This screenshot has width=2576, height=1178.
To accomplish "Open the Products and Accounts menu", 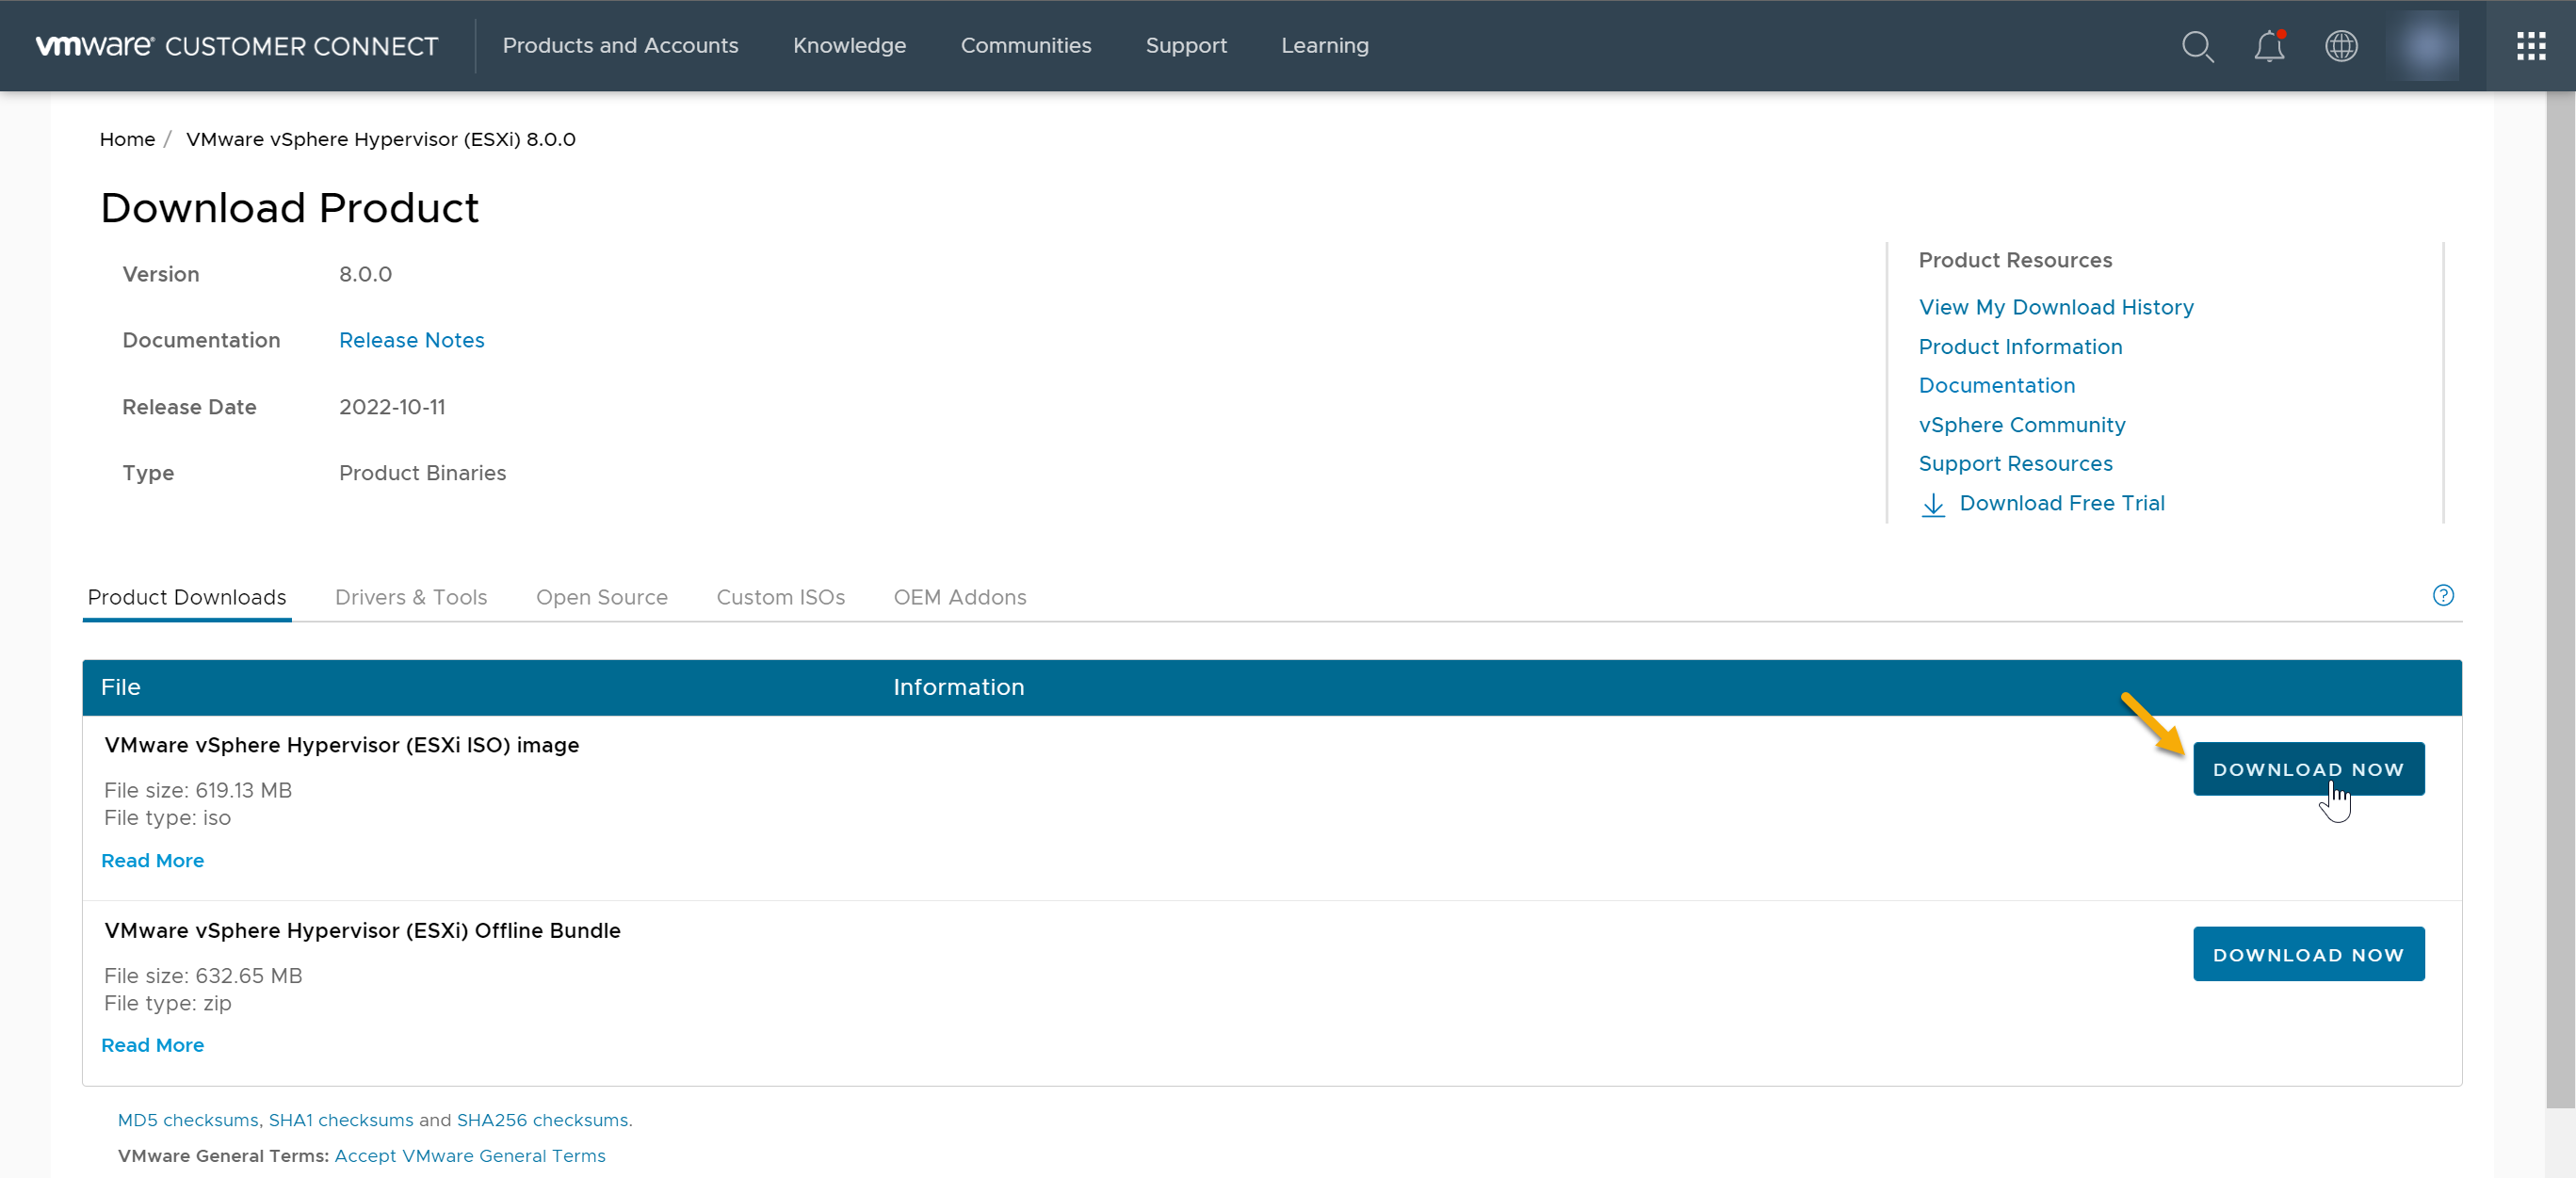I will pos(620,46).
